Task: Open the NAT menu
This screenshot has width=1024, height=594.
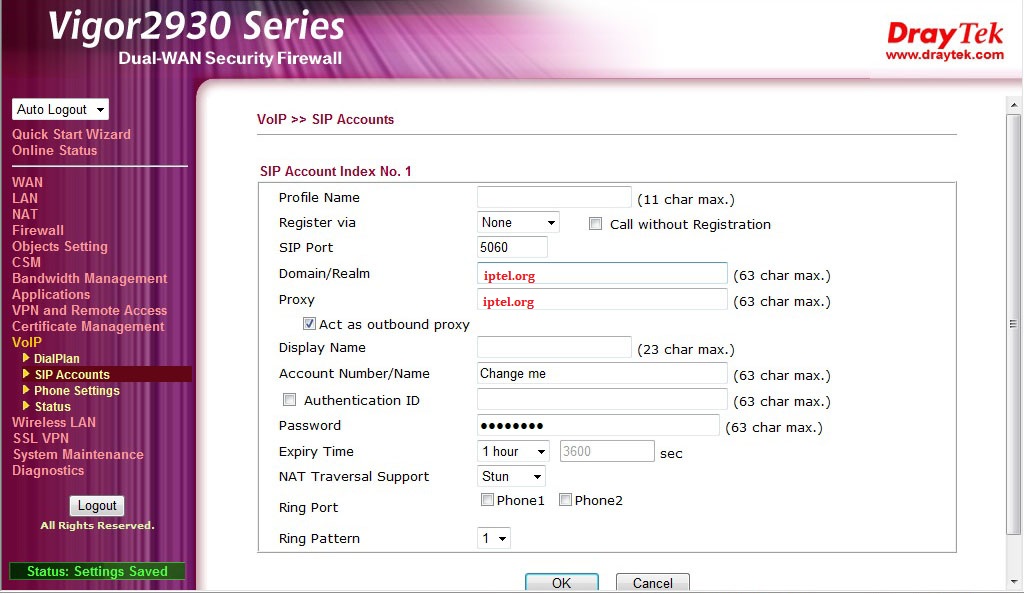Action: (25, 214)
